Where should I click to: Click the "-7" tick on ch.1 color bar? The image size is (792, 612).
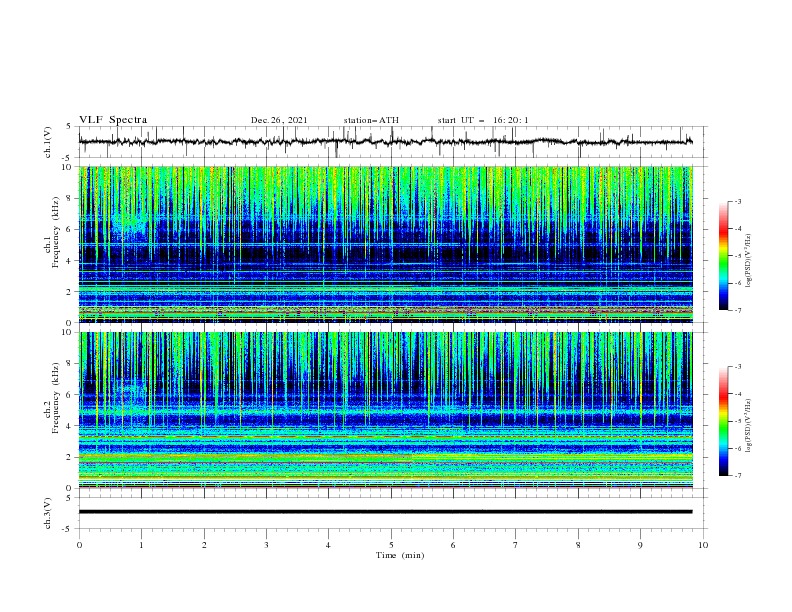point(737,311)
